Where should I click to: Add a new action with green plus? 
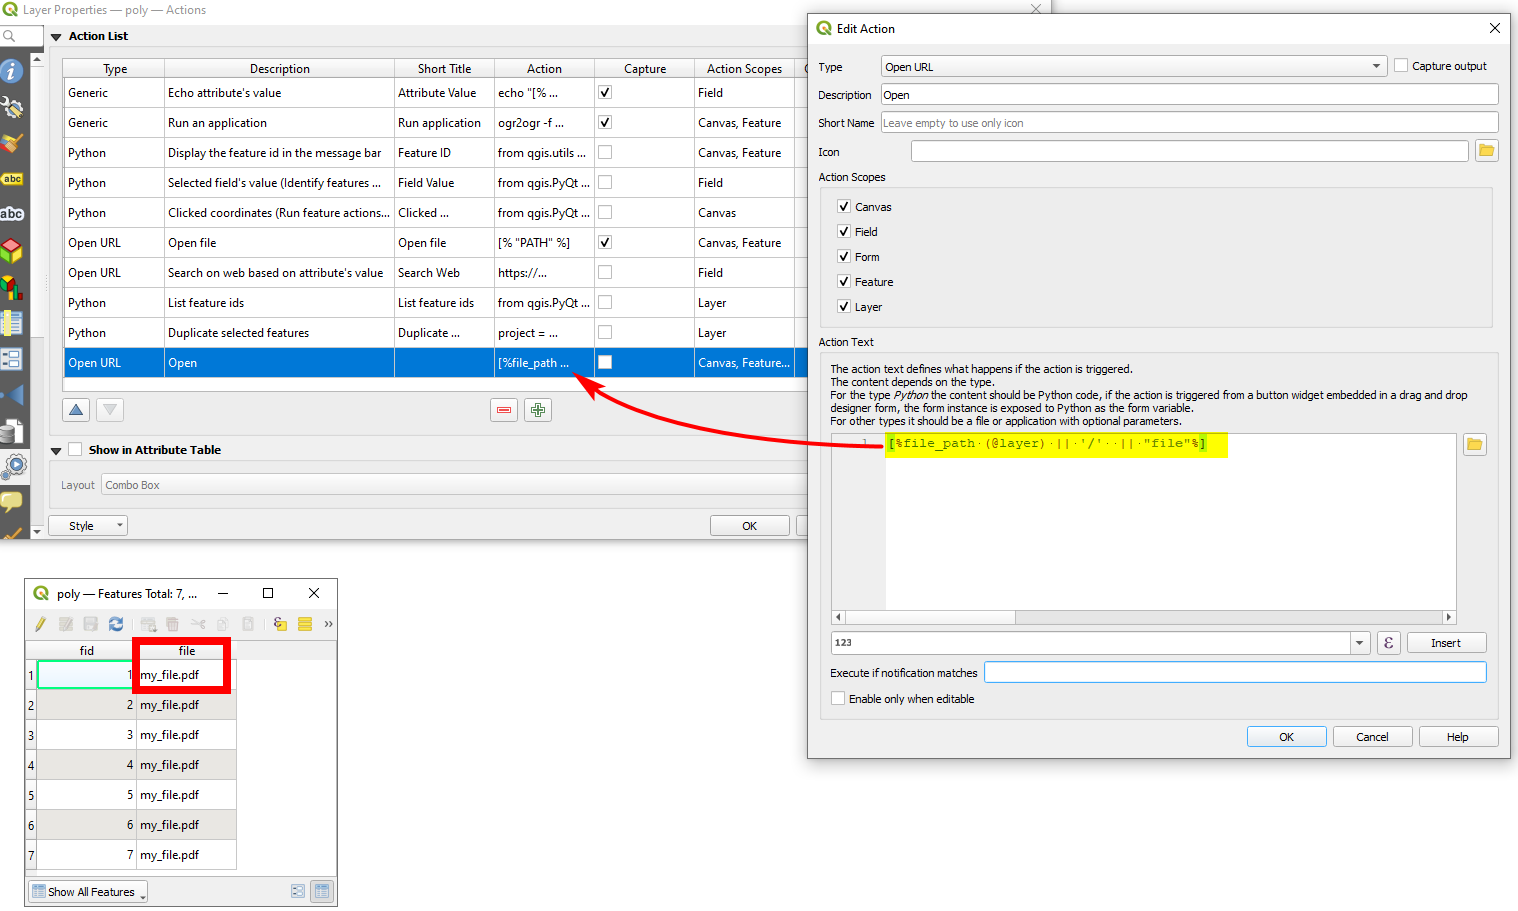(x=538, y=410)
